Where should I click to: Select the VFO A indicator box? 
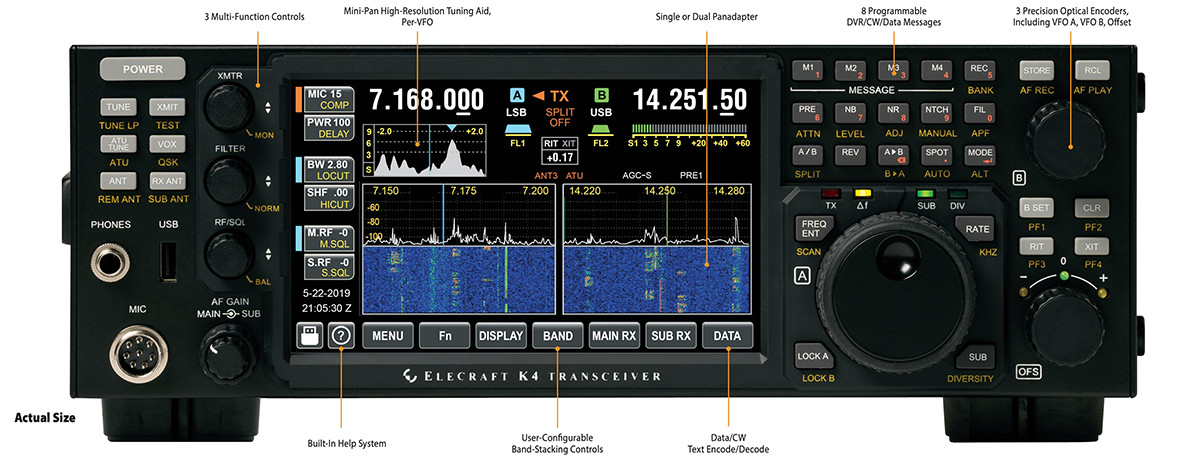point(517,96)
